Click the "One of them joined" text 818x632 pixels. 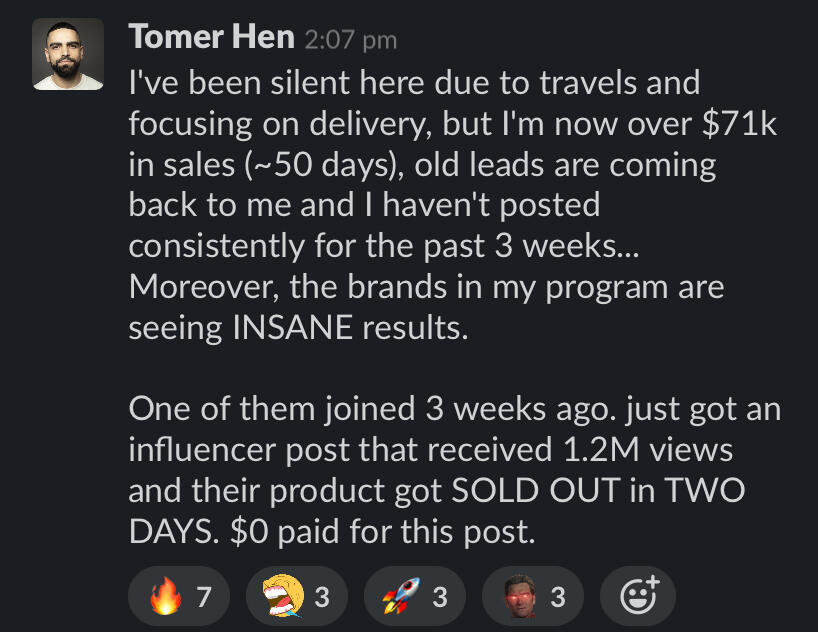pyautogui.click(x=258, y=409)
